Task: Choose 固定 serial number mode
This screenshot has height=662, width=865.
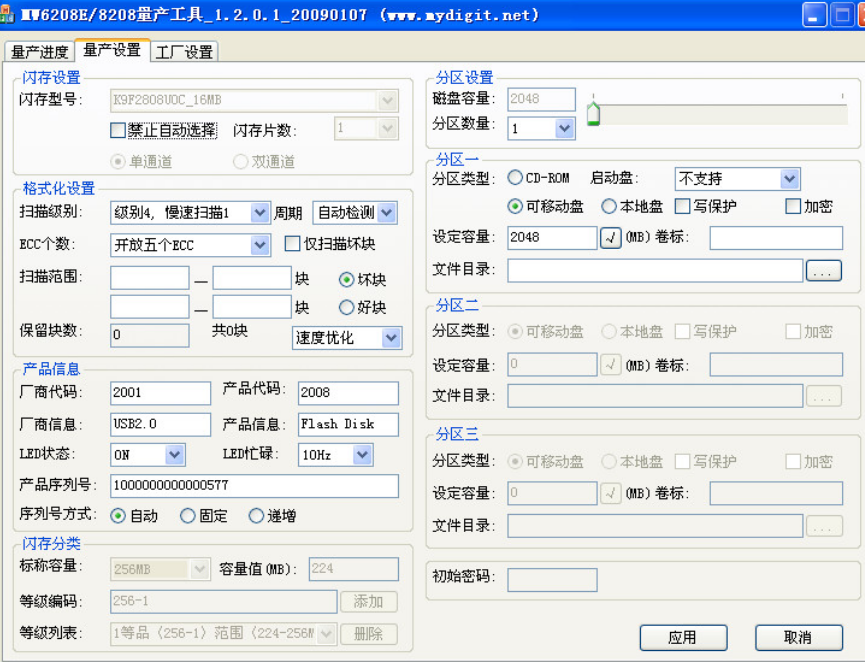Action: coord(188,516)
